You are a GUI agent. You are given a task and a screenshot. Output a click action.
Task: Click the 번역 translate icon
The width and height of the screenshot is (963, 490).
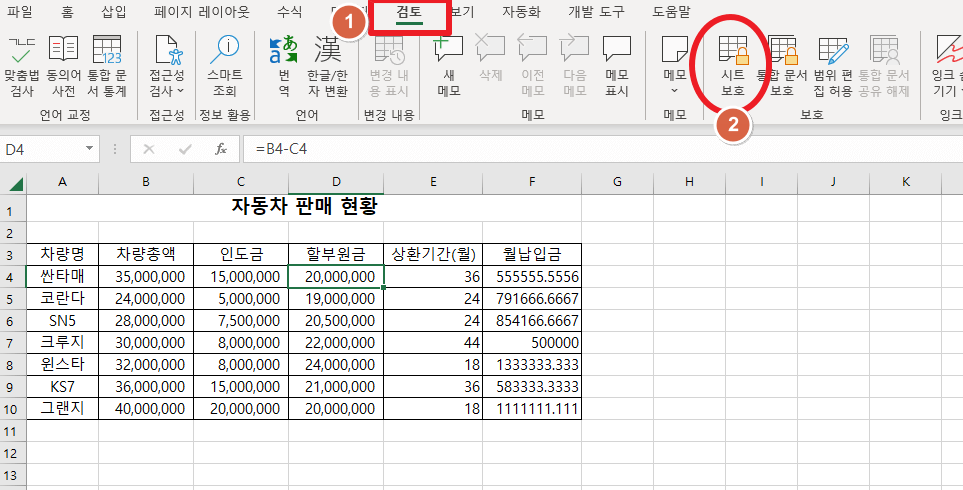(284, 50)
